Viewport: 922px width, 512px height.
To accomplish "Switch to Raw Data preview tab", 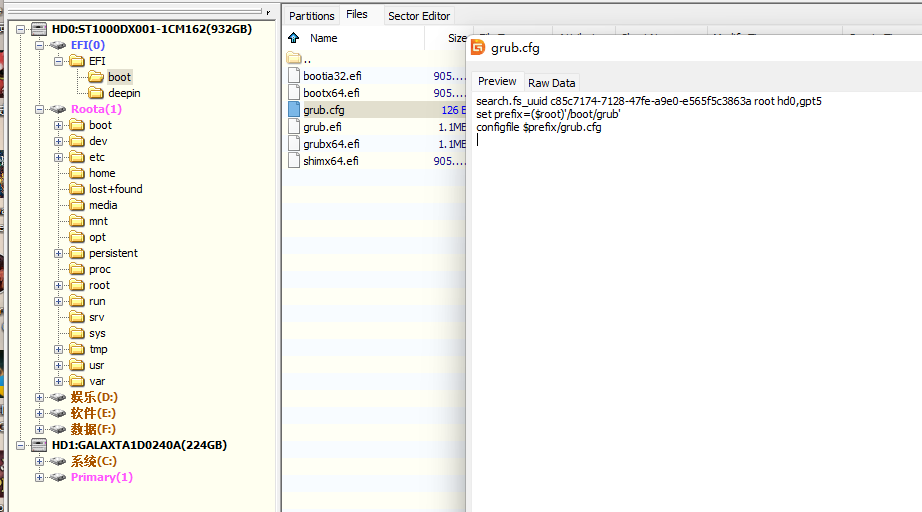I will tap(551, 82).
